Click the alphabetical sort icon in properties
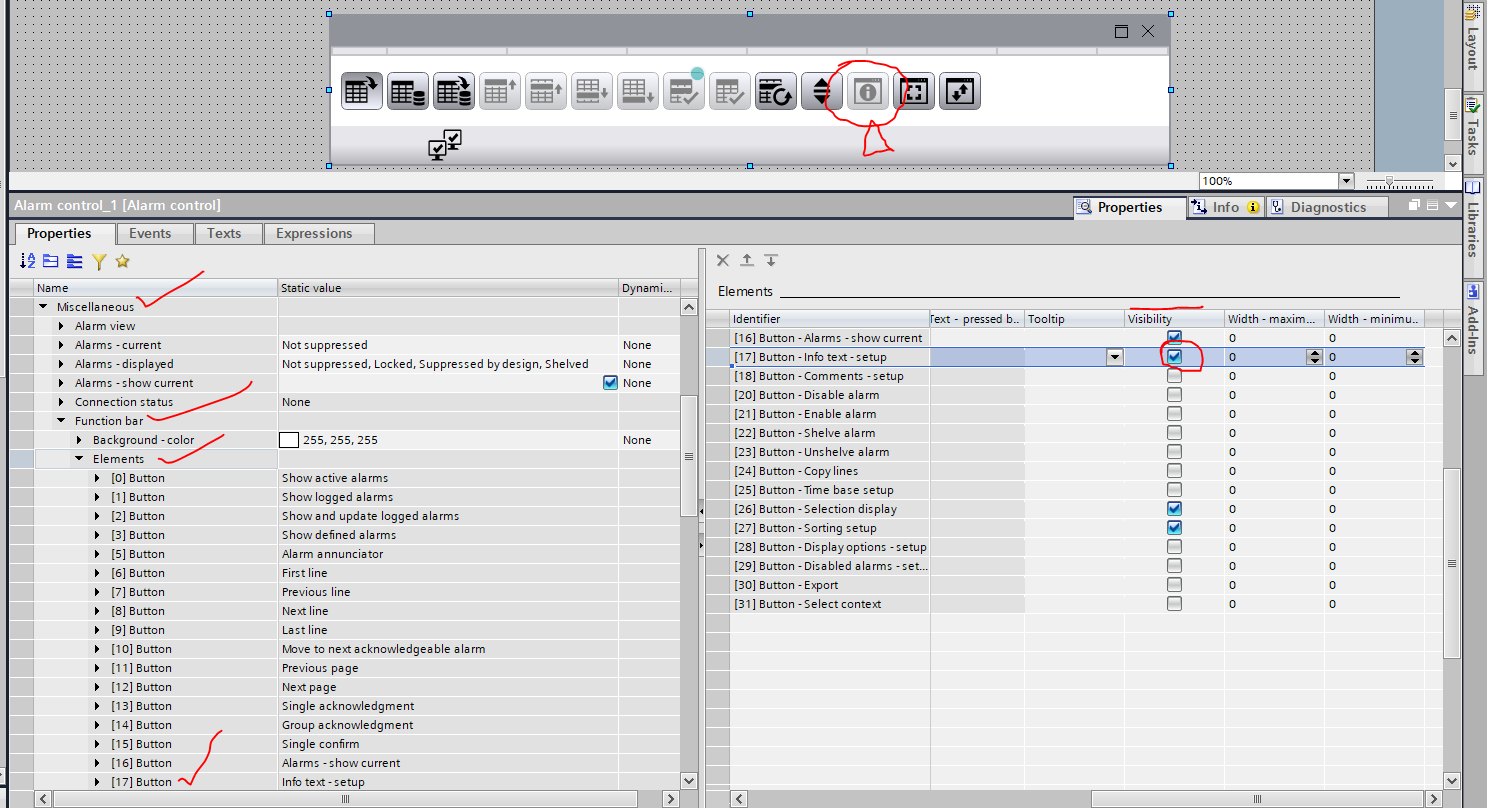1487x808 pixels. [x=28, y=261]
